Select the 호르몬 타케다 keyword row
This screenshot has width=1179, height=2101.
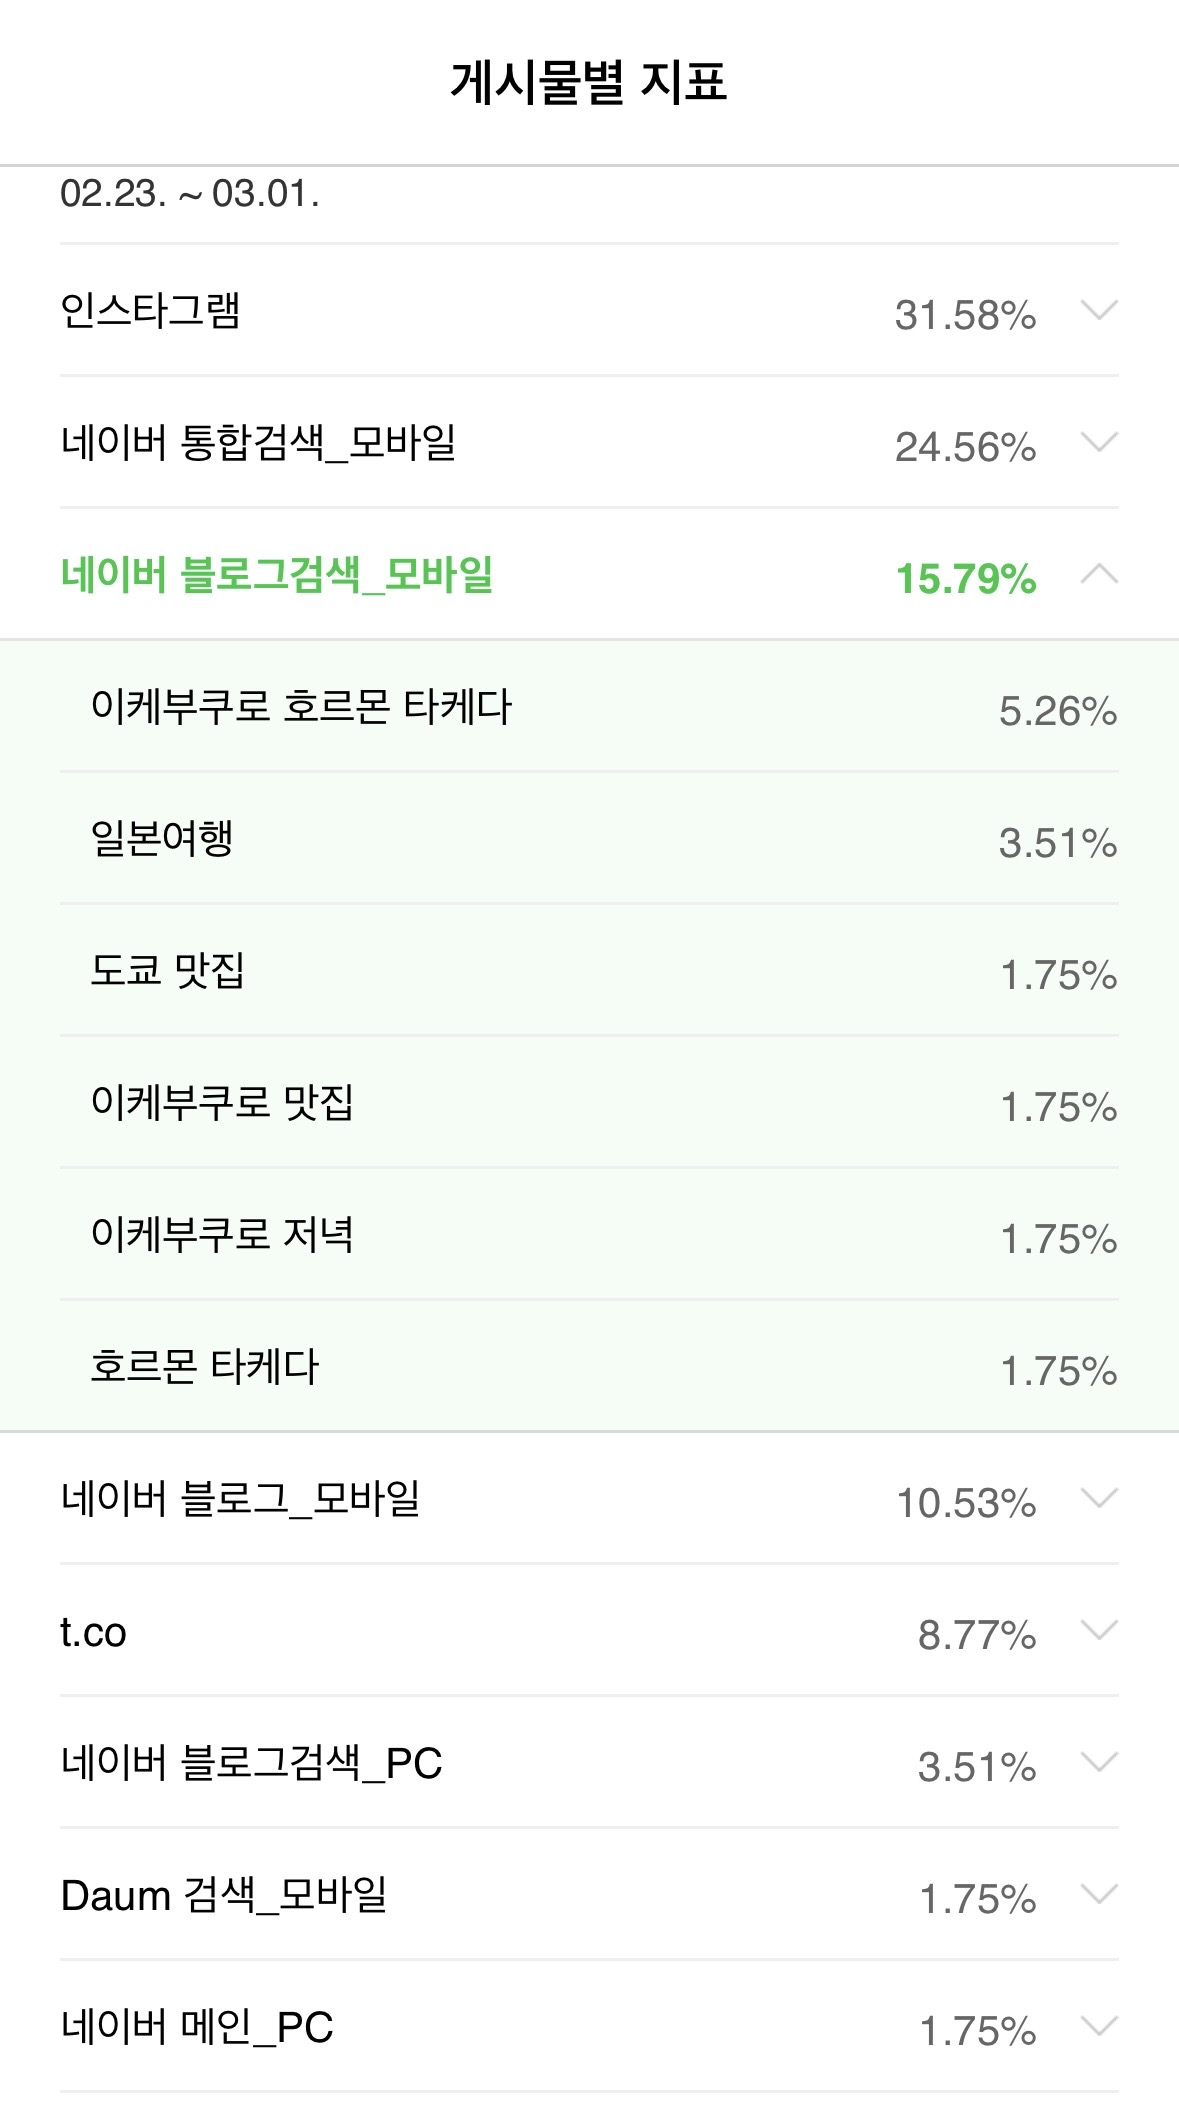click(x=204, y=1367)
